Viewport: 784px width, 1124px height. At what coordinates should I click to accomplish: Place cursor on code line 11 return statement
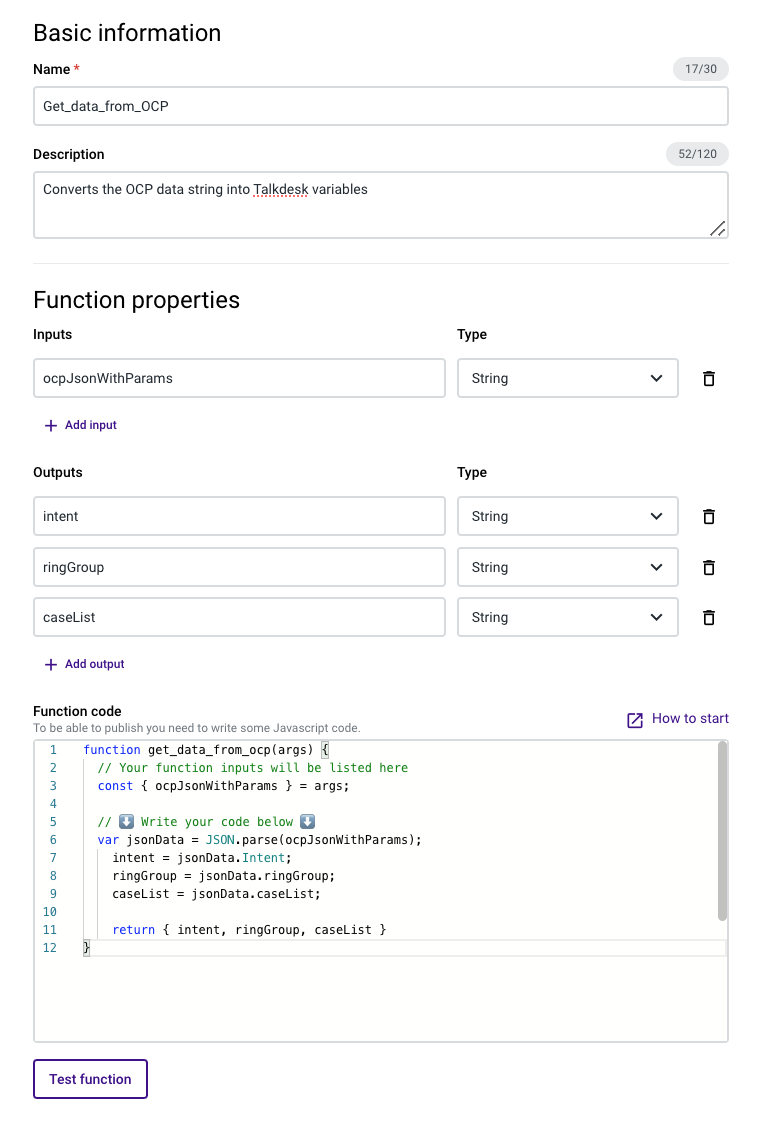(249, 930)
